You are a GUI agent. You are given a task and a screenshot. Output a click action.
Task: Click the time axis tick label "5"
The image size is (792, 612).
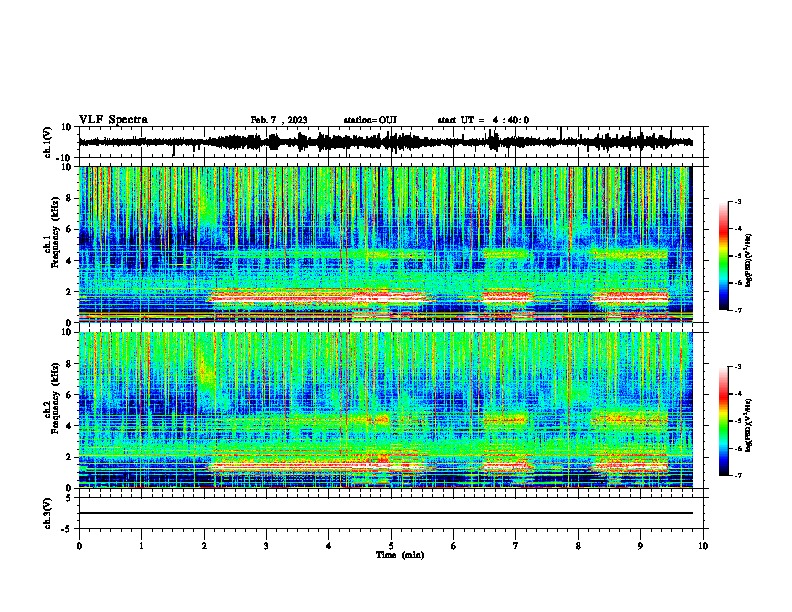pos(391,546)
